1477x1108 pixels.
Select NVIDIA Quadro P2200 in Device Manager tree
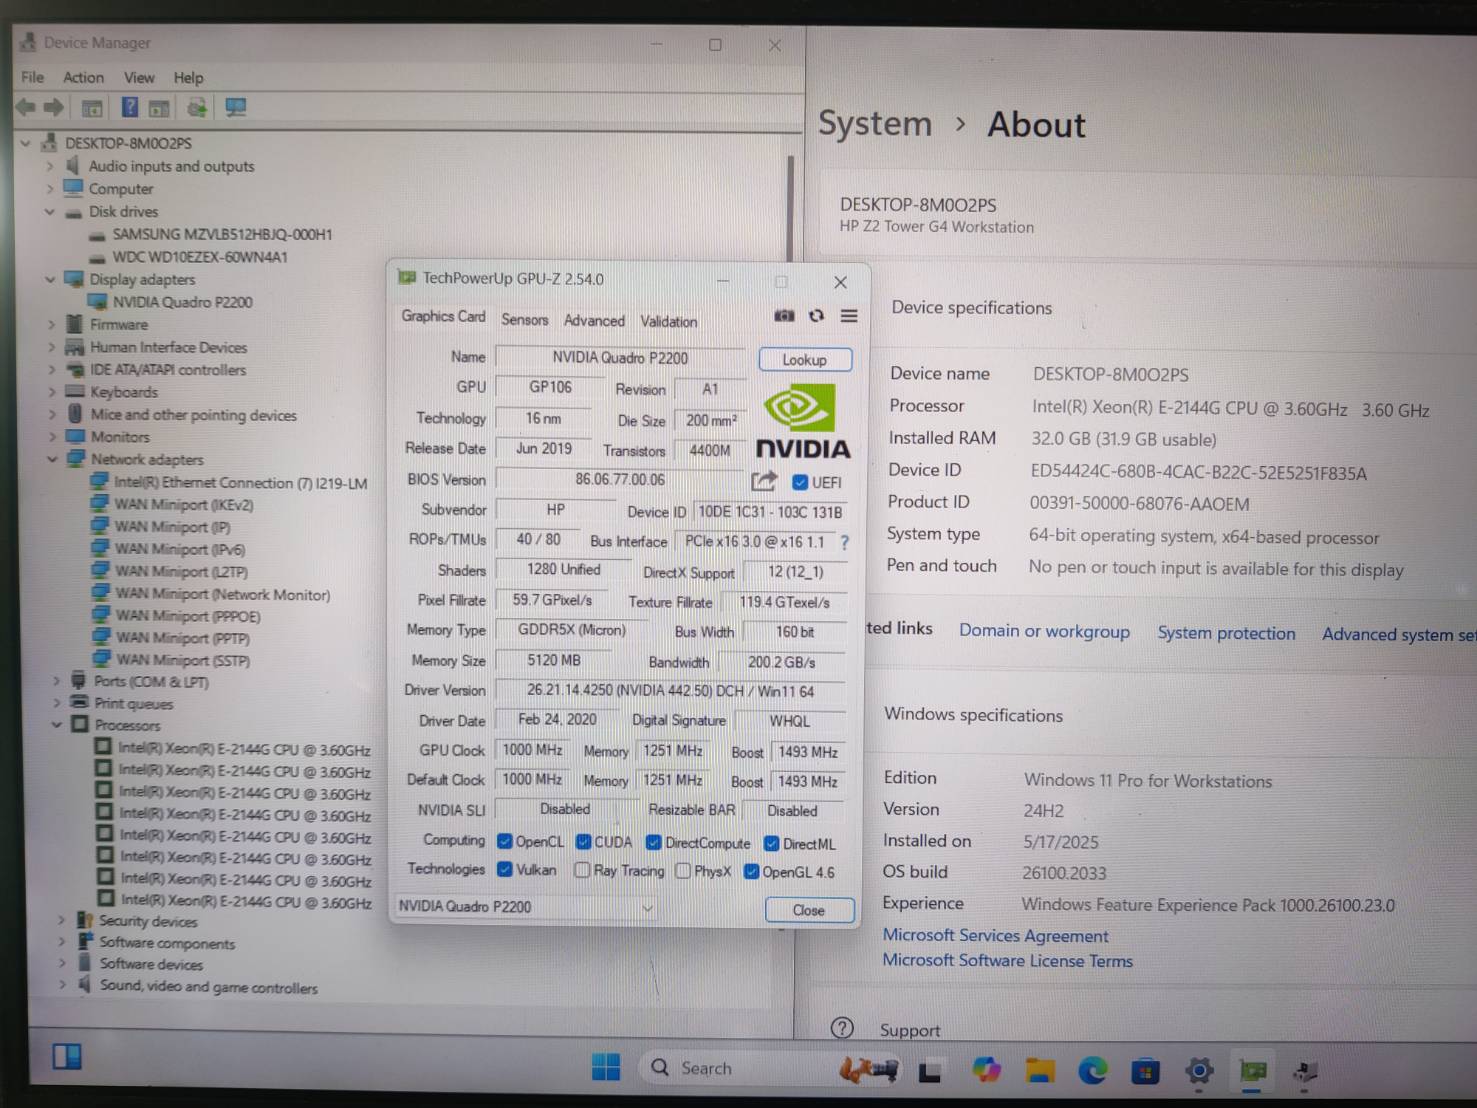pos(182,302)
